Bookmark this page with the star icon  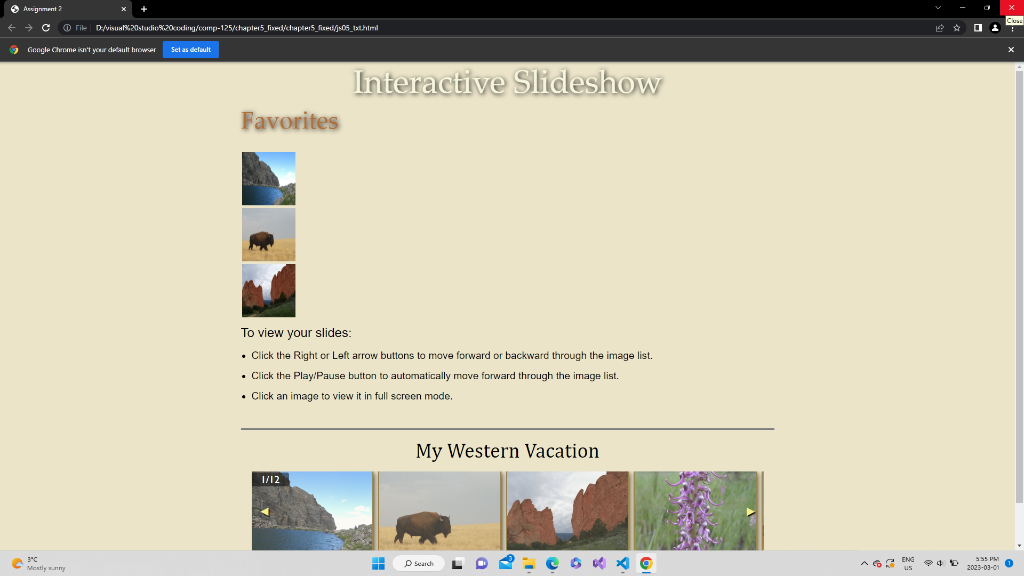point(957,27)
